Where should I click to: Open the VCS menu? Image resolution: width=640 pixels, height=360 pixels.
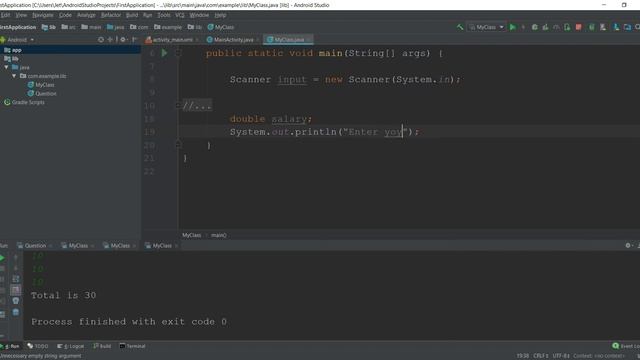180,15
